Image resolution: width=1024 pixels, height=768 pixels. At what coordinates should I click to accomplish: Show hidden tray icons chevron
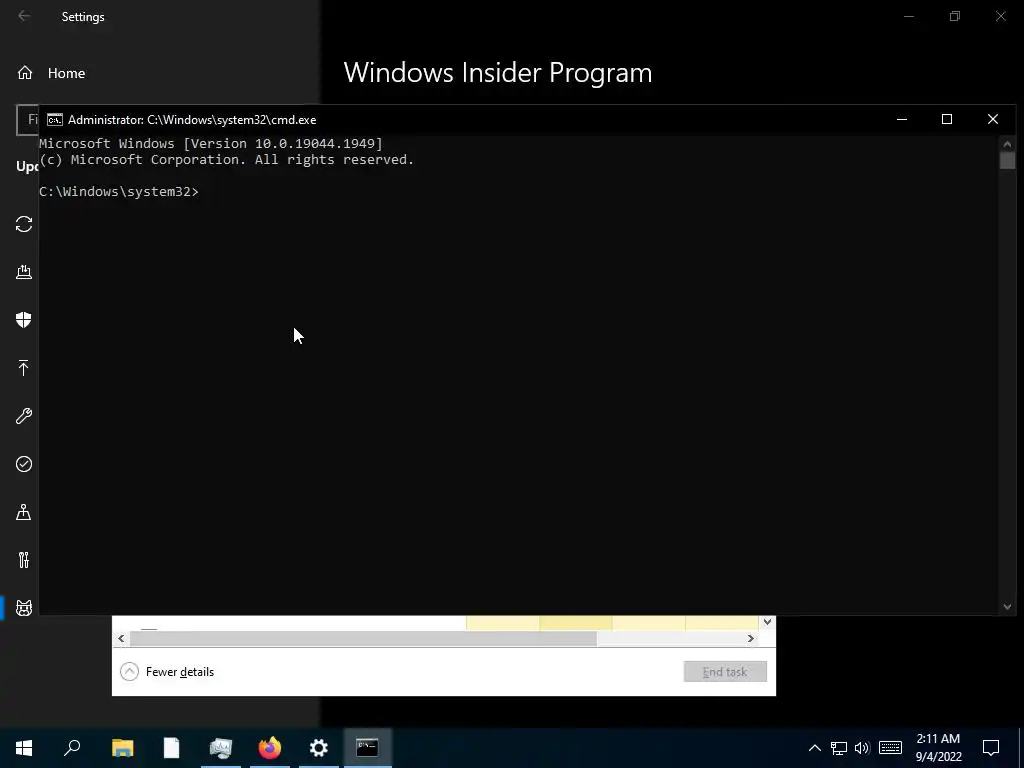814,748
